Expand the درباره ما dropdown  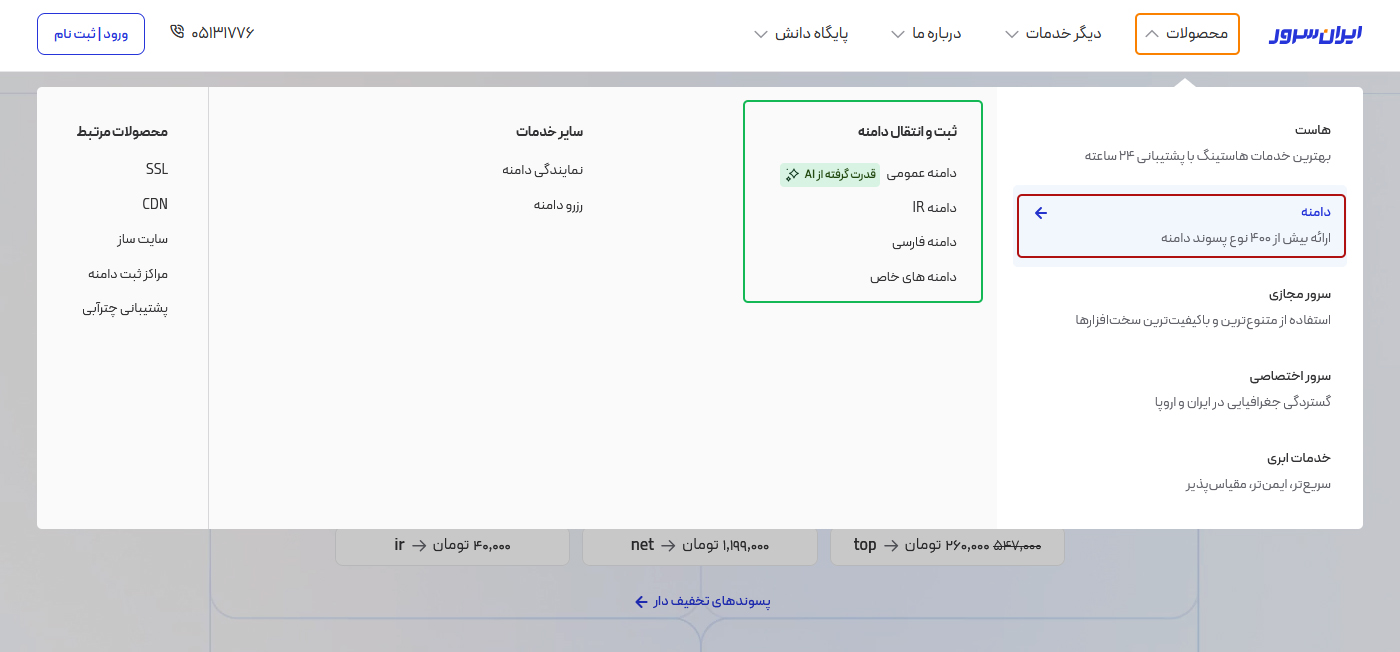[x=926, y=34]
